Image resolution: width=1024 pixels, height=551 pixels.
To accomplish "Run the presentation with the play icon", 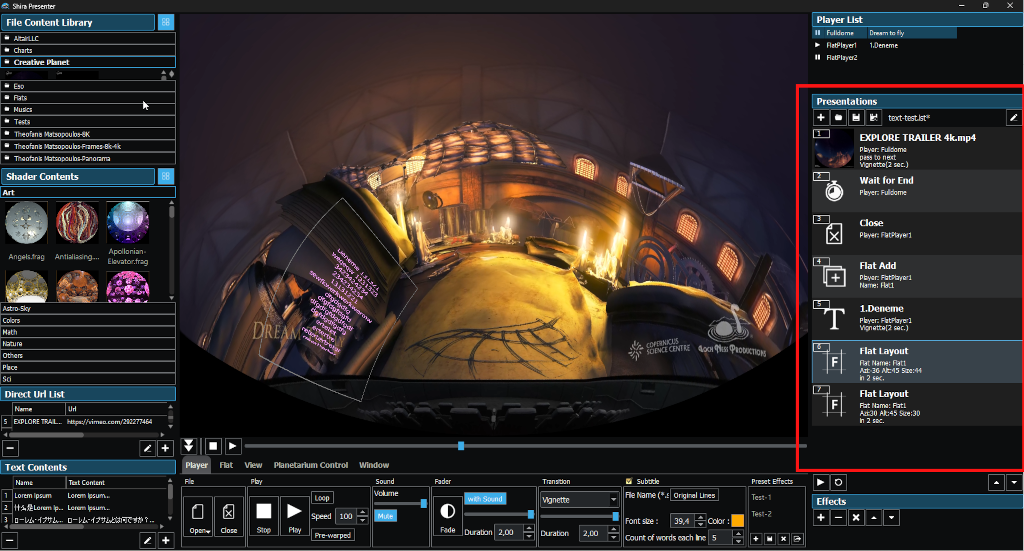I will (821, 482).
